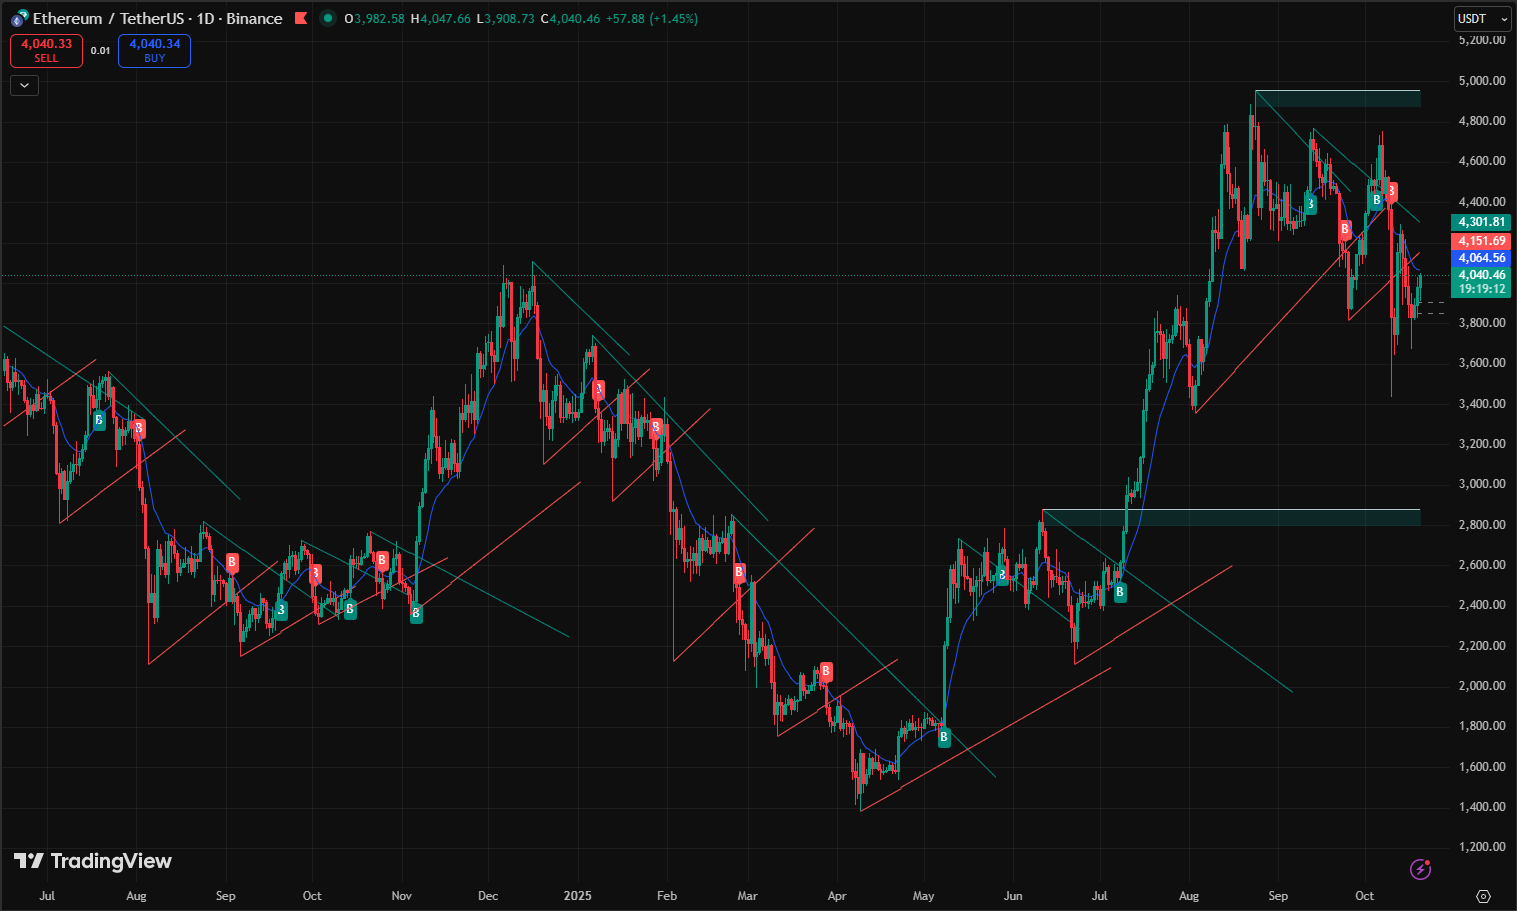This screenshot has width=1517, height=911.
Task: Click green B signal marker near May
Action: (x=944, y=738)
